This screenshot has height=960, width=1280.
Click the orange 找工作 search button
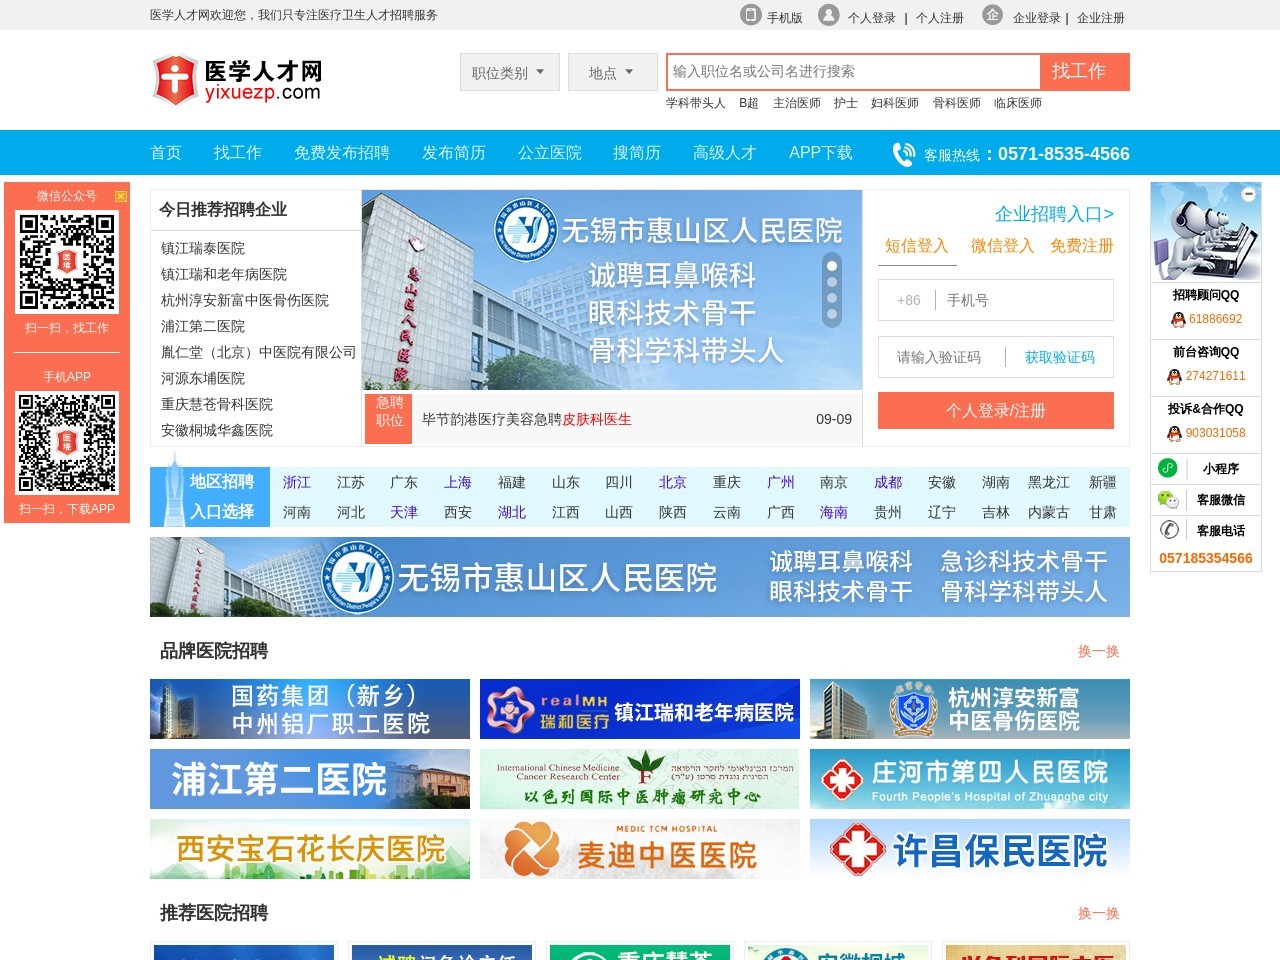tap(1085, 72)
